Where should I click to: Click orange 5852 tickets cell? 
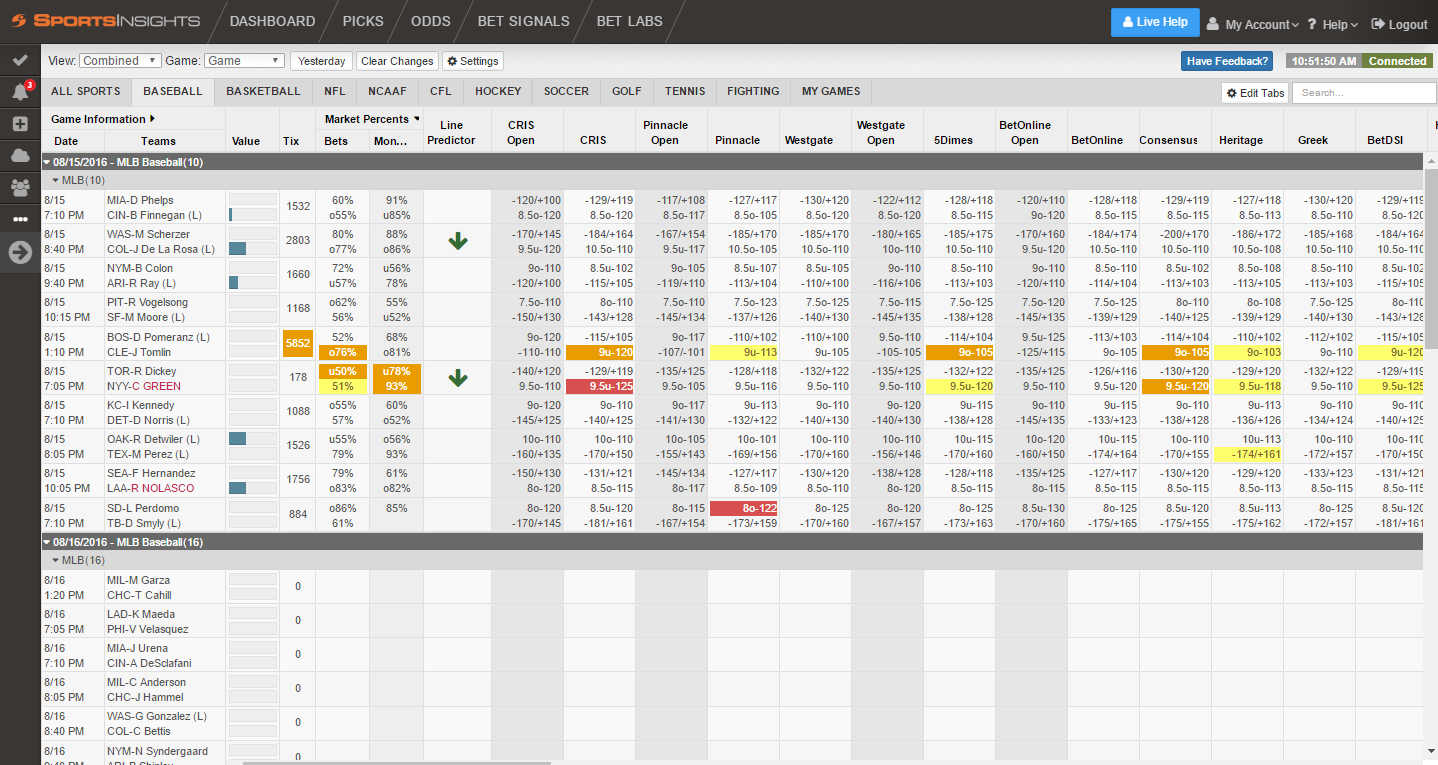(298, 344)
